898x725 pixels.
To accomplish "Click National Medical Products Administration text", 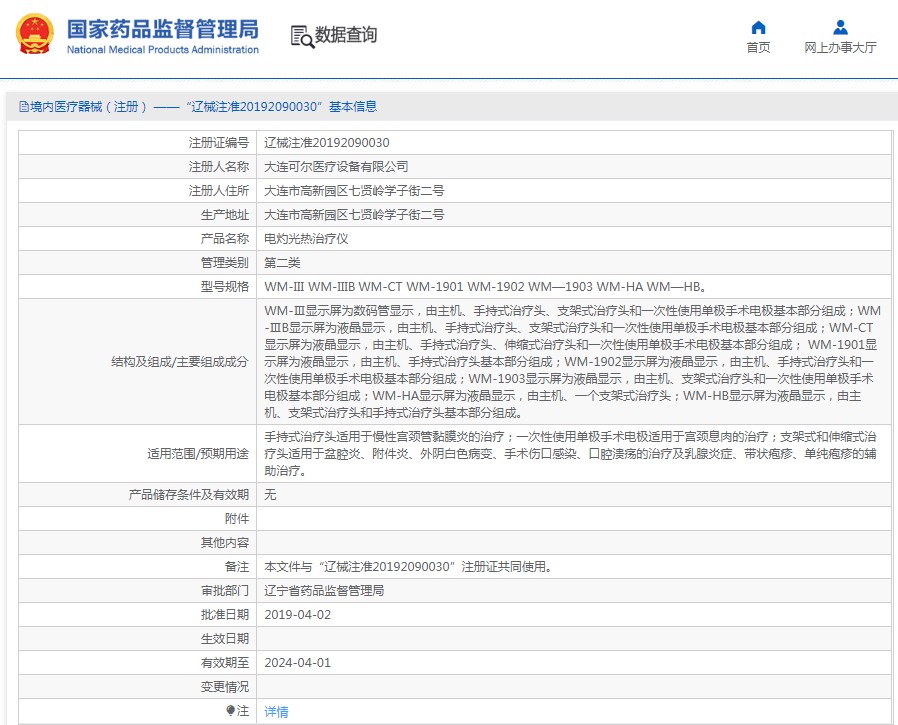I will pos(163,50).
